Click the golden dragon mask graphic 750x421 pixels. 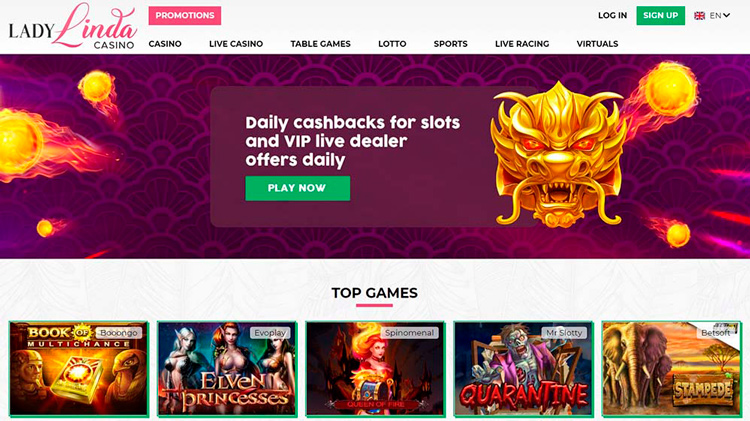[x=559, y=154]
